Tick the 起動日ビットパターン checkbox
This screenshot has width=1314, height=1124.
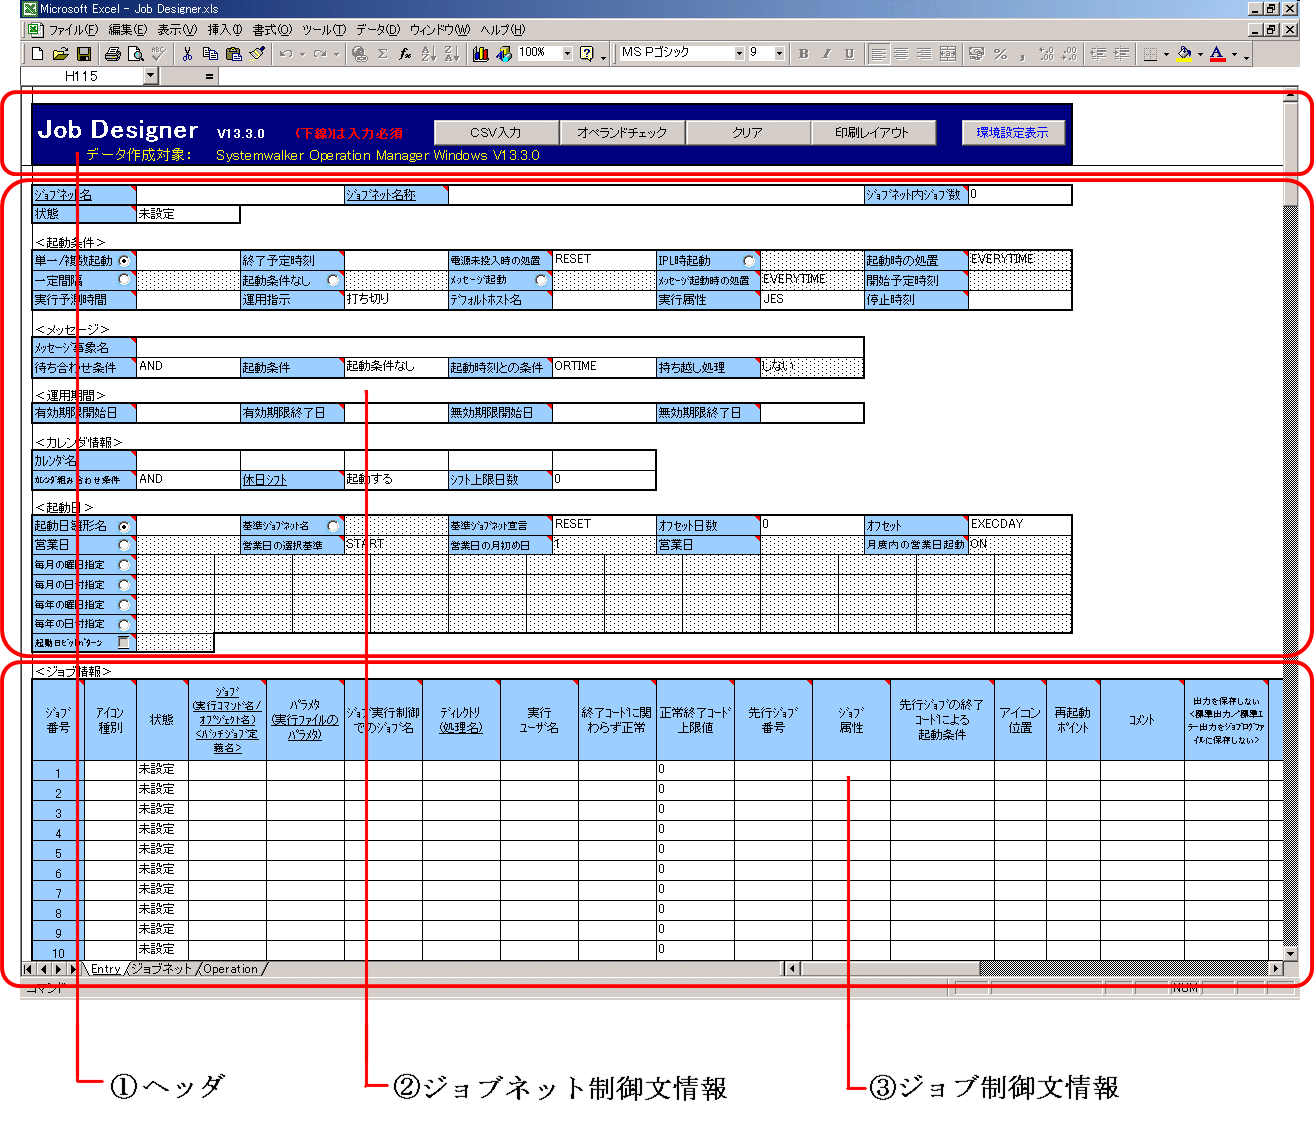(124, 643)
